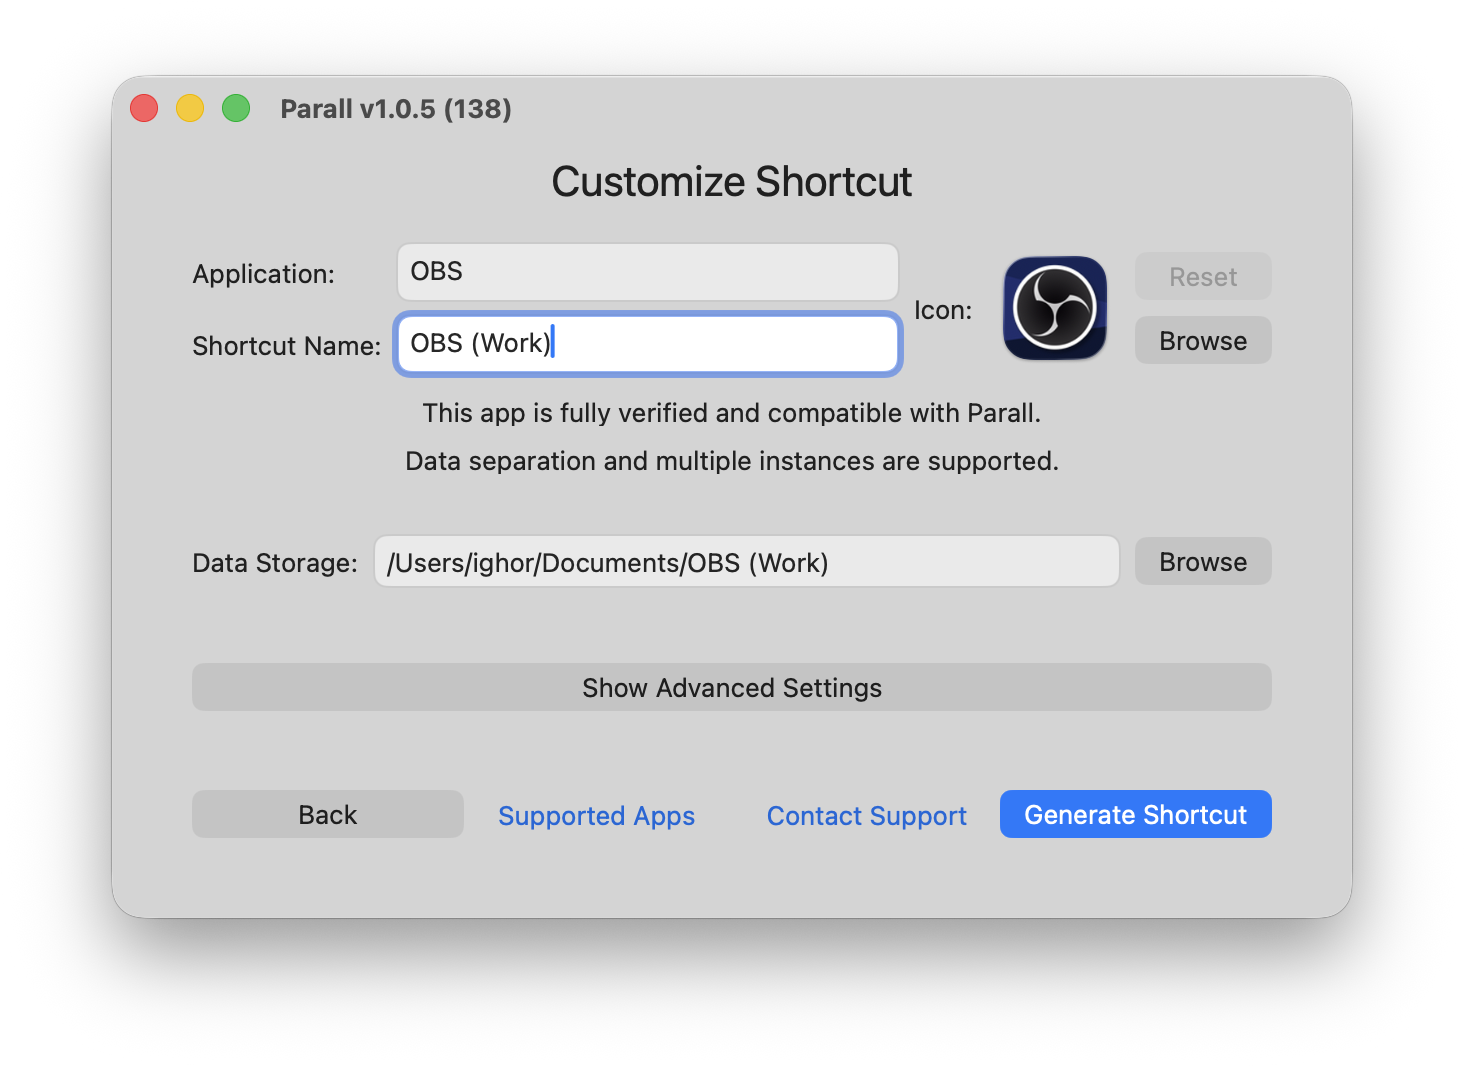
Task: Click the Icon label next to the preview
Action: [942, 310]
